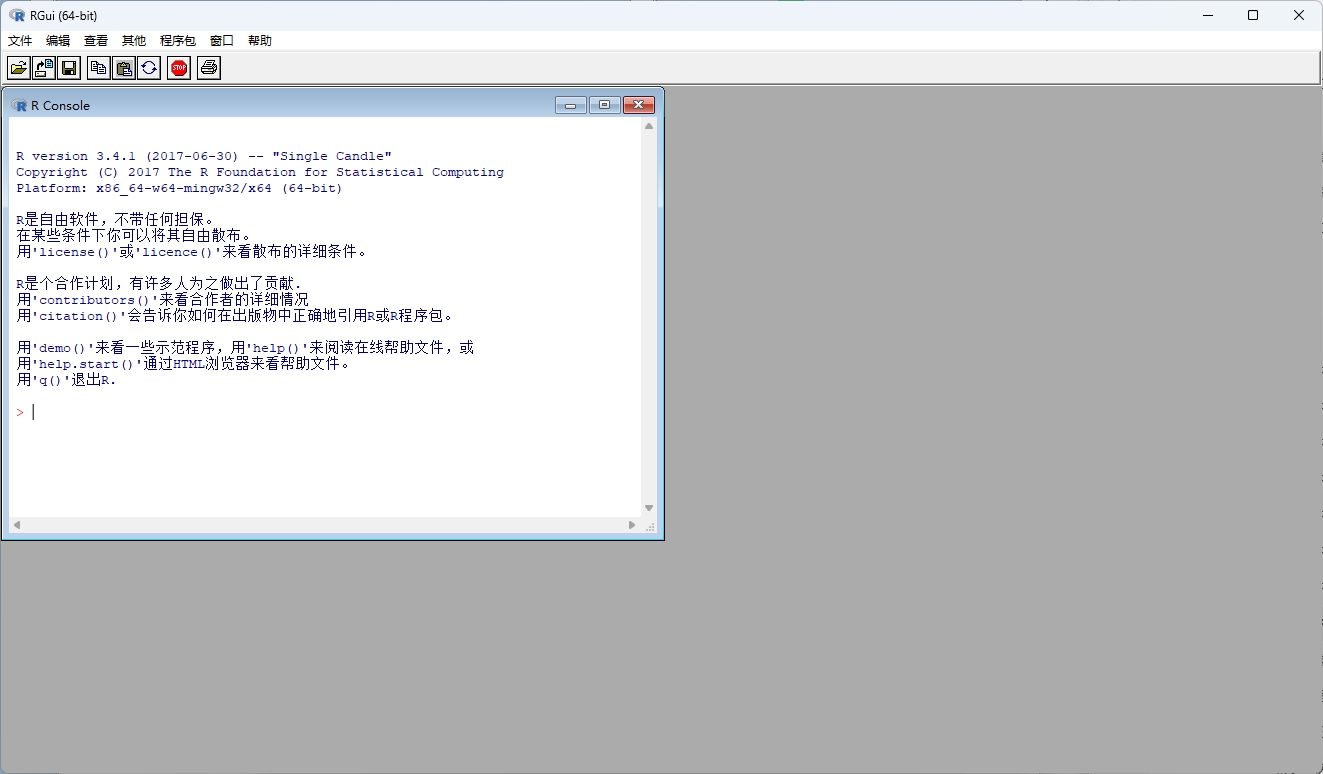Screen dimensions: 1323x774
Task: Minimize the R Console child window
Action: (571, 105)
